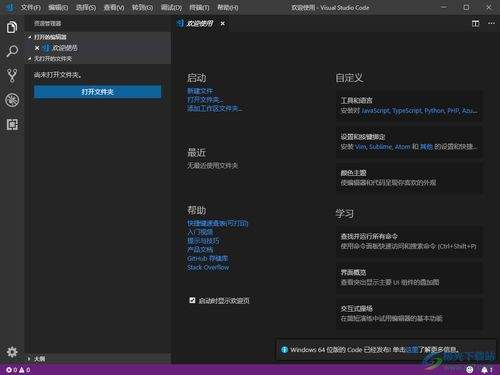
Task: Toggle 启动时显示欢迎页 checkbox
Action: tap(192, 300)
